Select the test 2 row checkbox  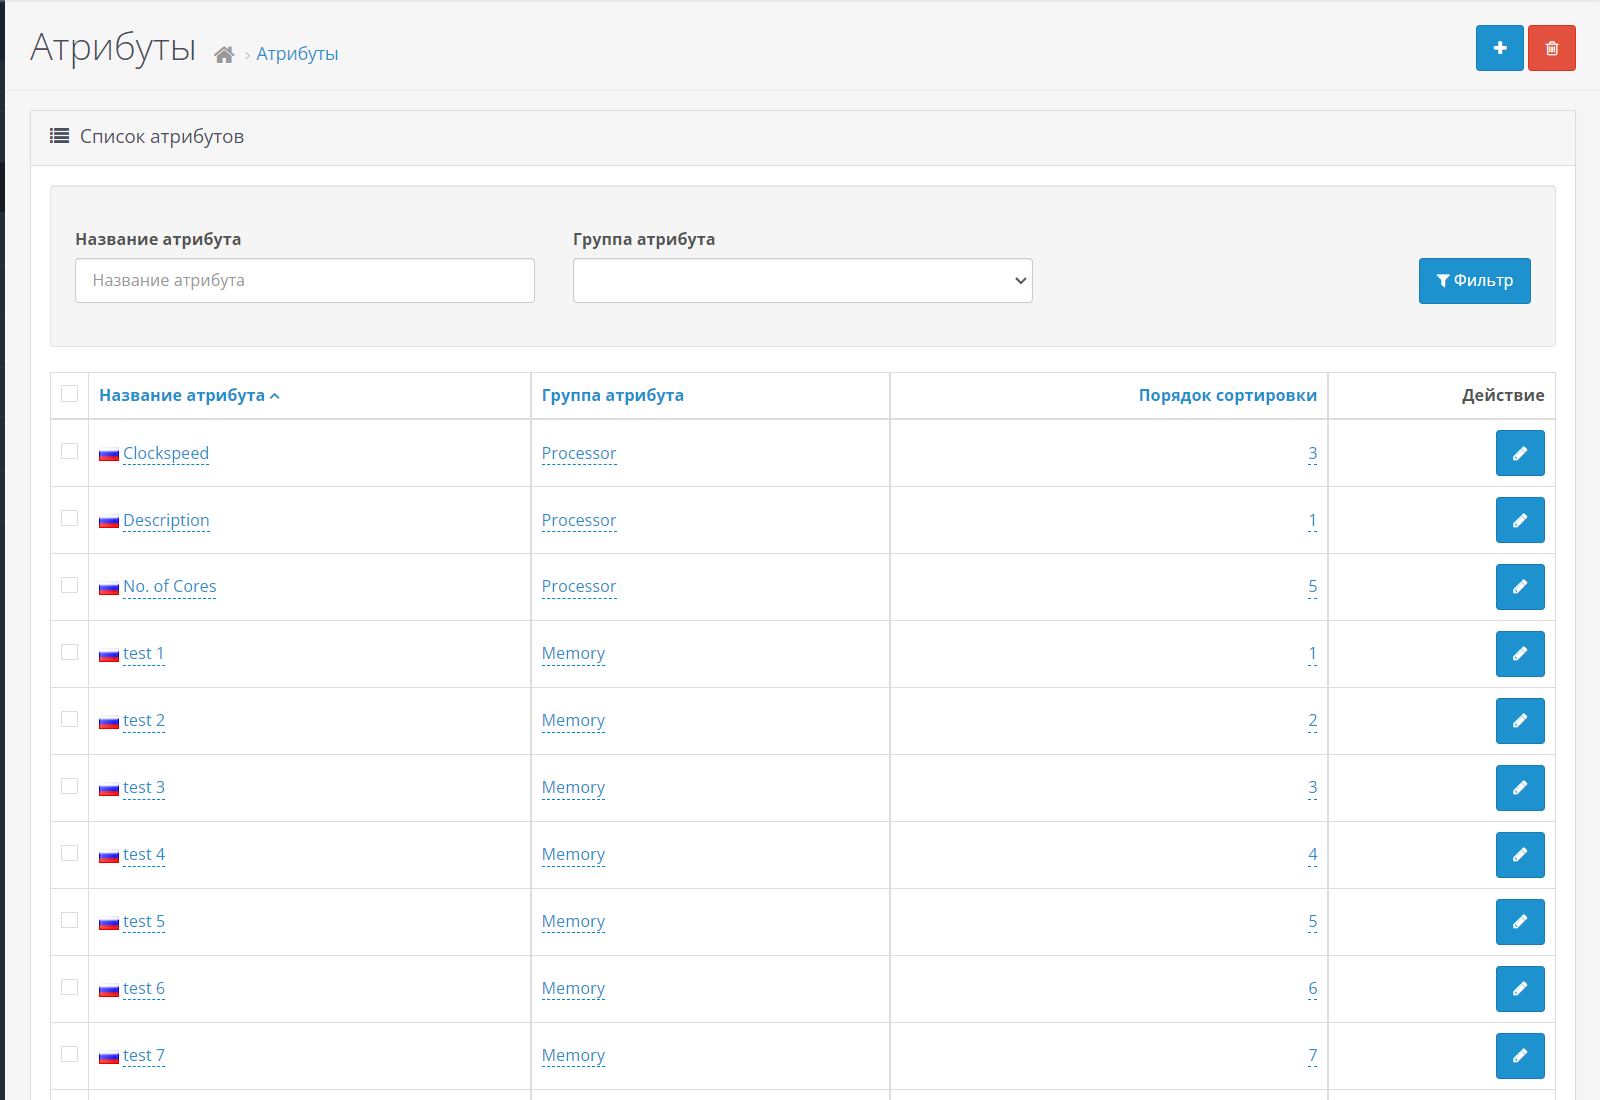click(x=69, y=719)
